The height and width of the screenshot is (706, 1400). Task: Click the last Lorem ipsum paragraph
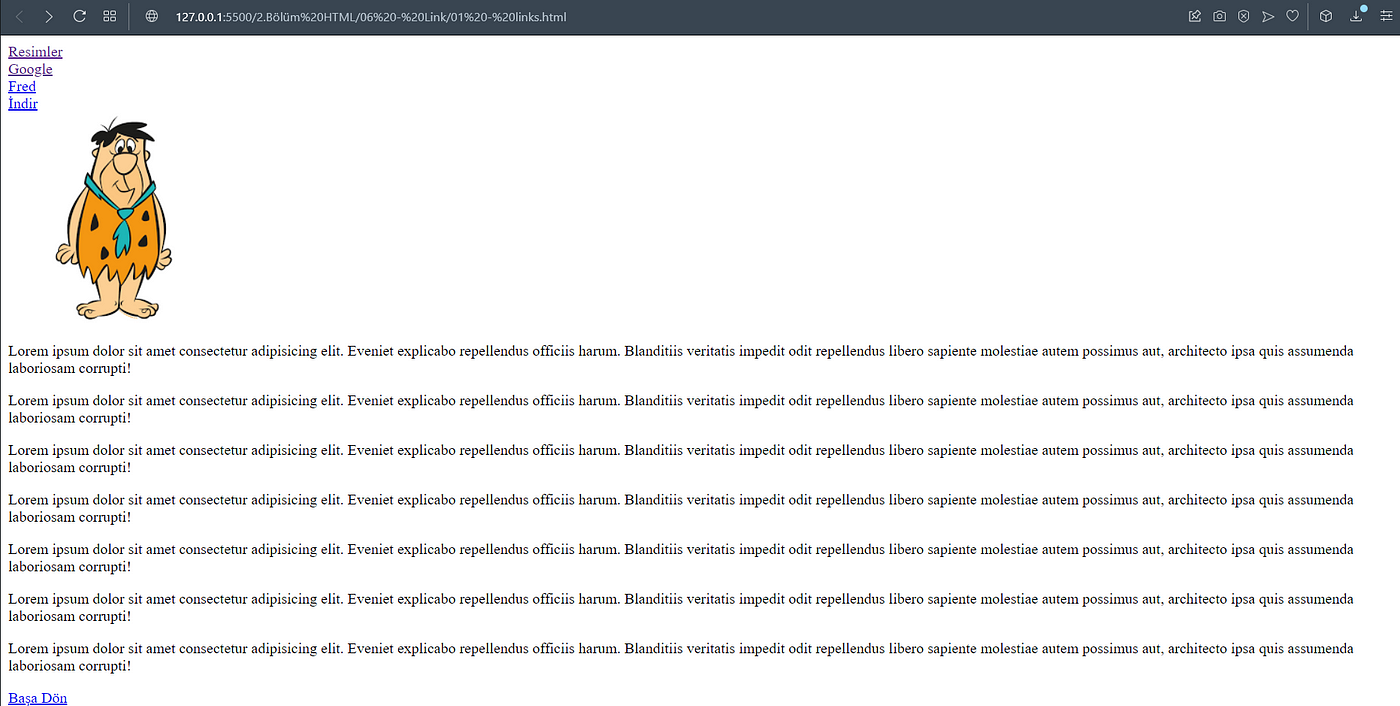(681, 657)
